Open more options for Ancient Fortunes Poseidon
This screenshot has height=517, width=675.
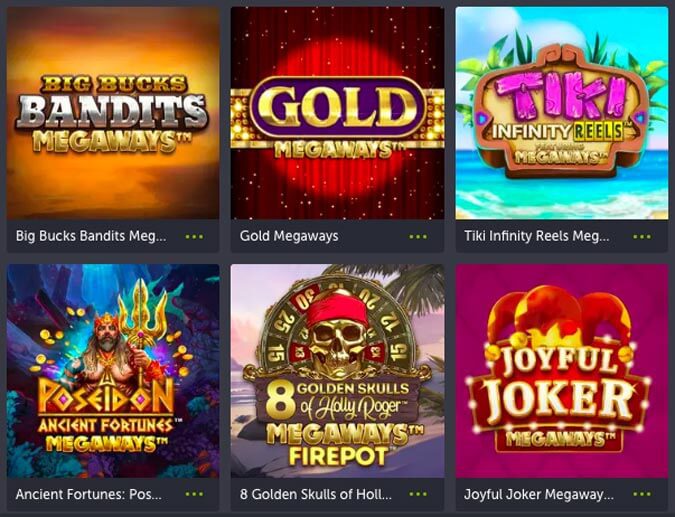(x=194, y=494)
